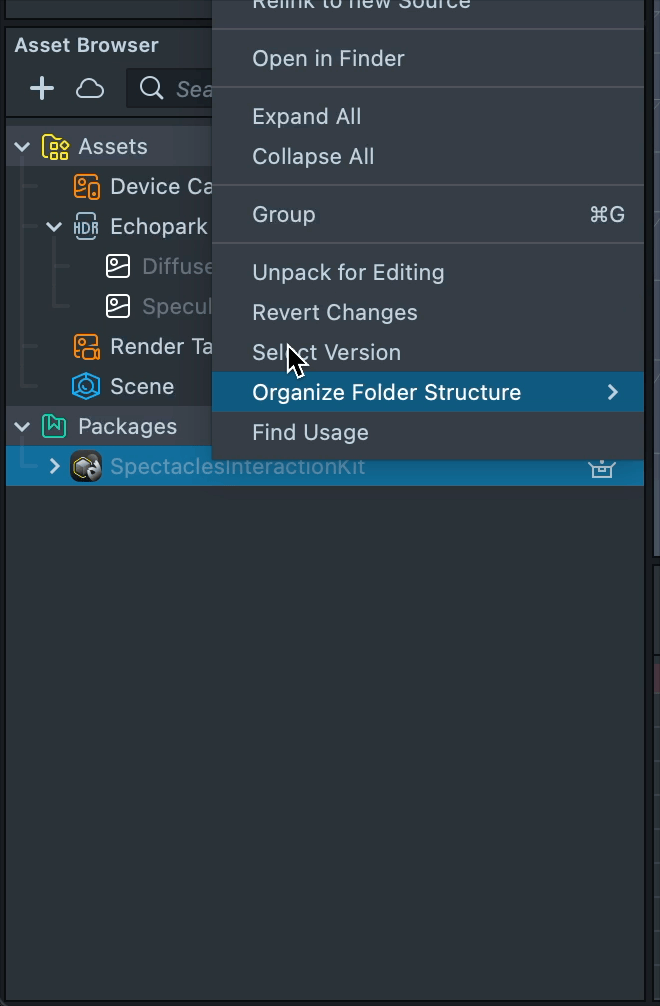Collapse the Assets folder chevron

tap(22, 147)
